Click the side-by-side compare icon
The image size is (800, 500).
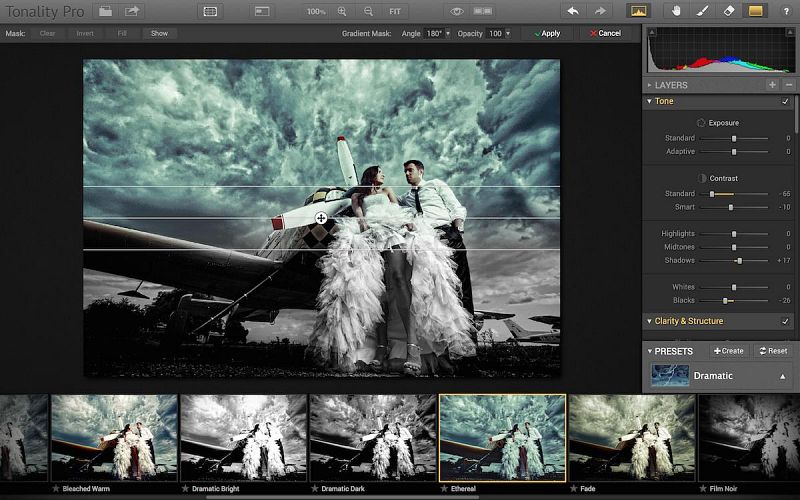click(483, 11)
